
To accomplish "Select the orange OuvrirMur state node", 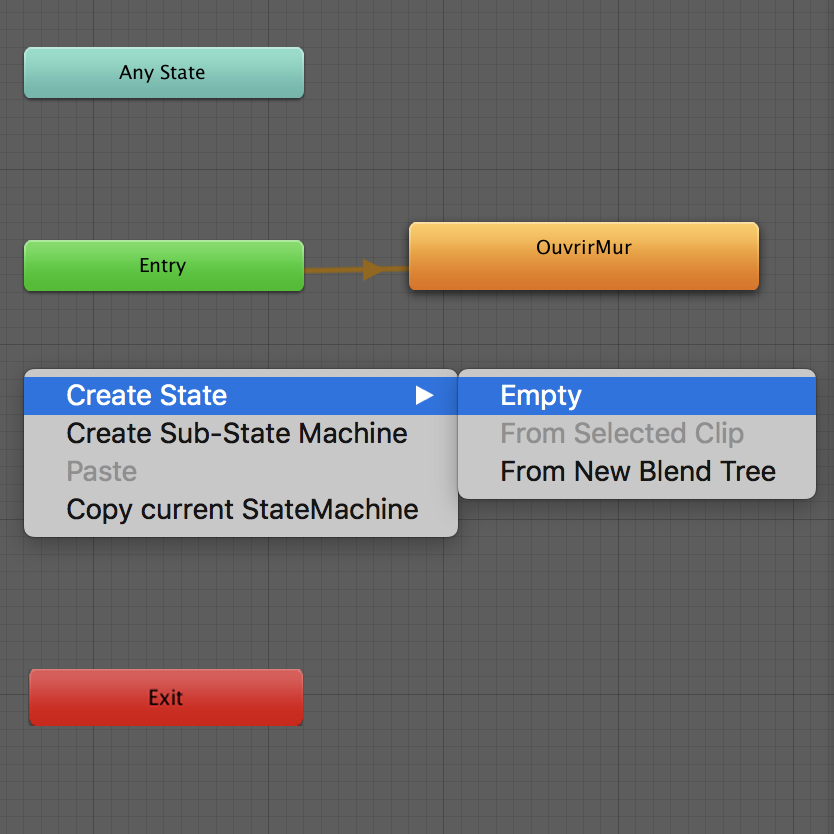I will 583,256.
